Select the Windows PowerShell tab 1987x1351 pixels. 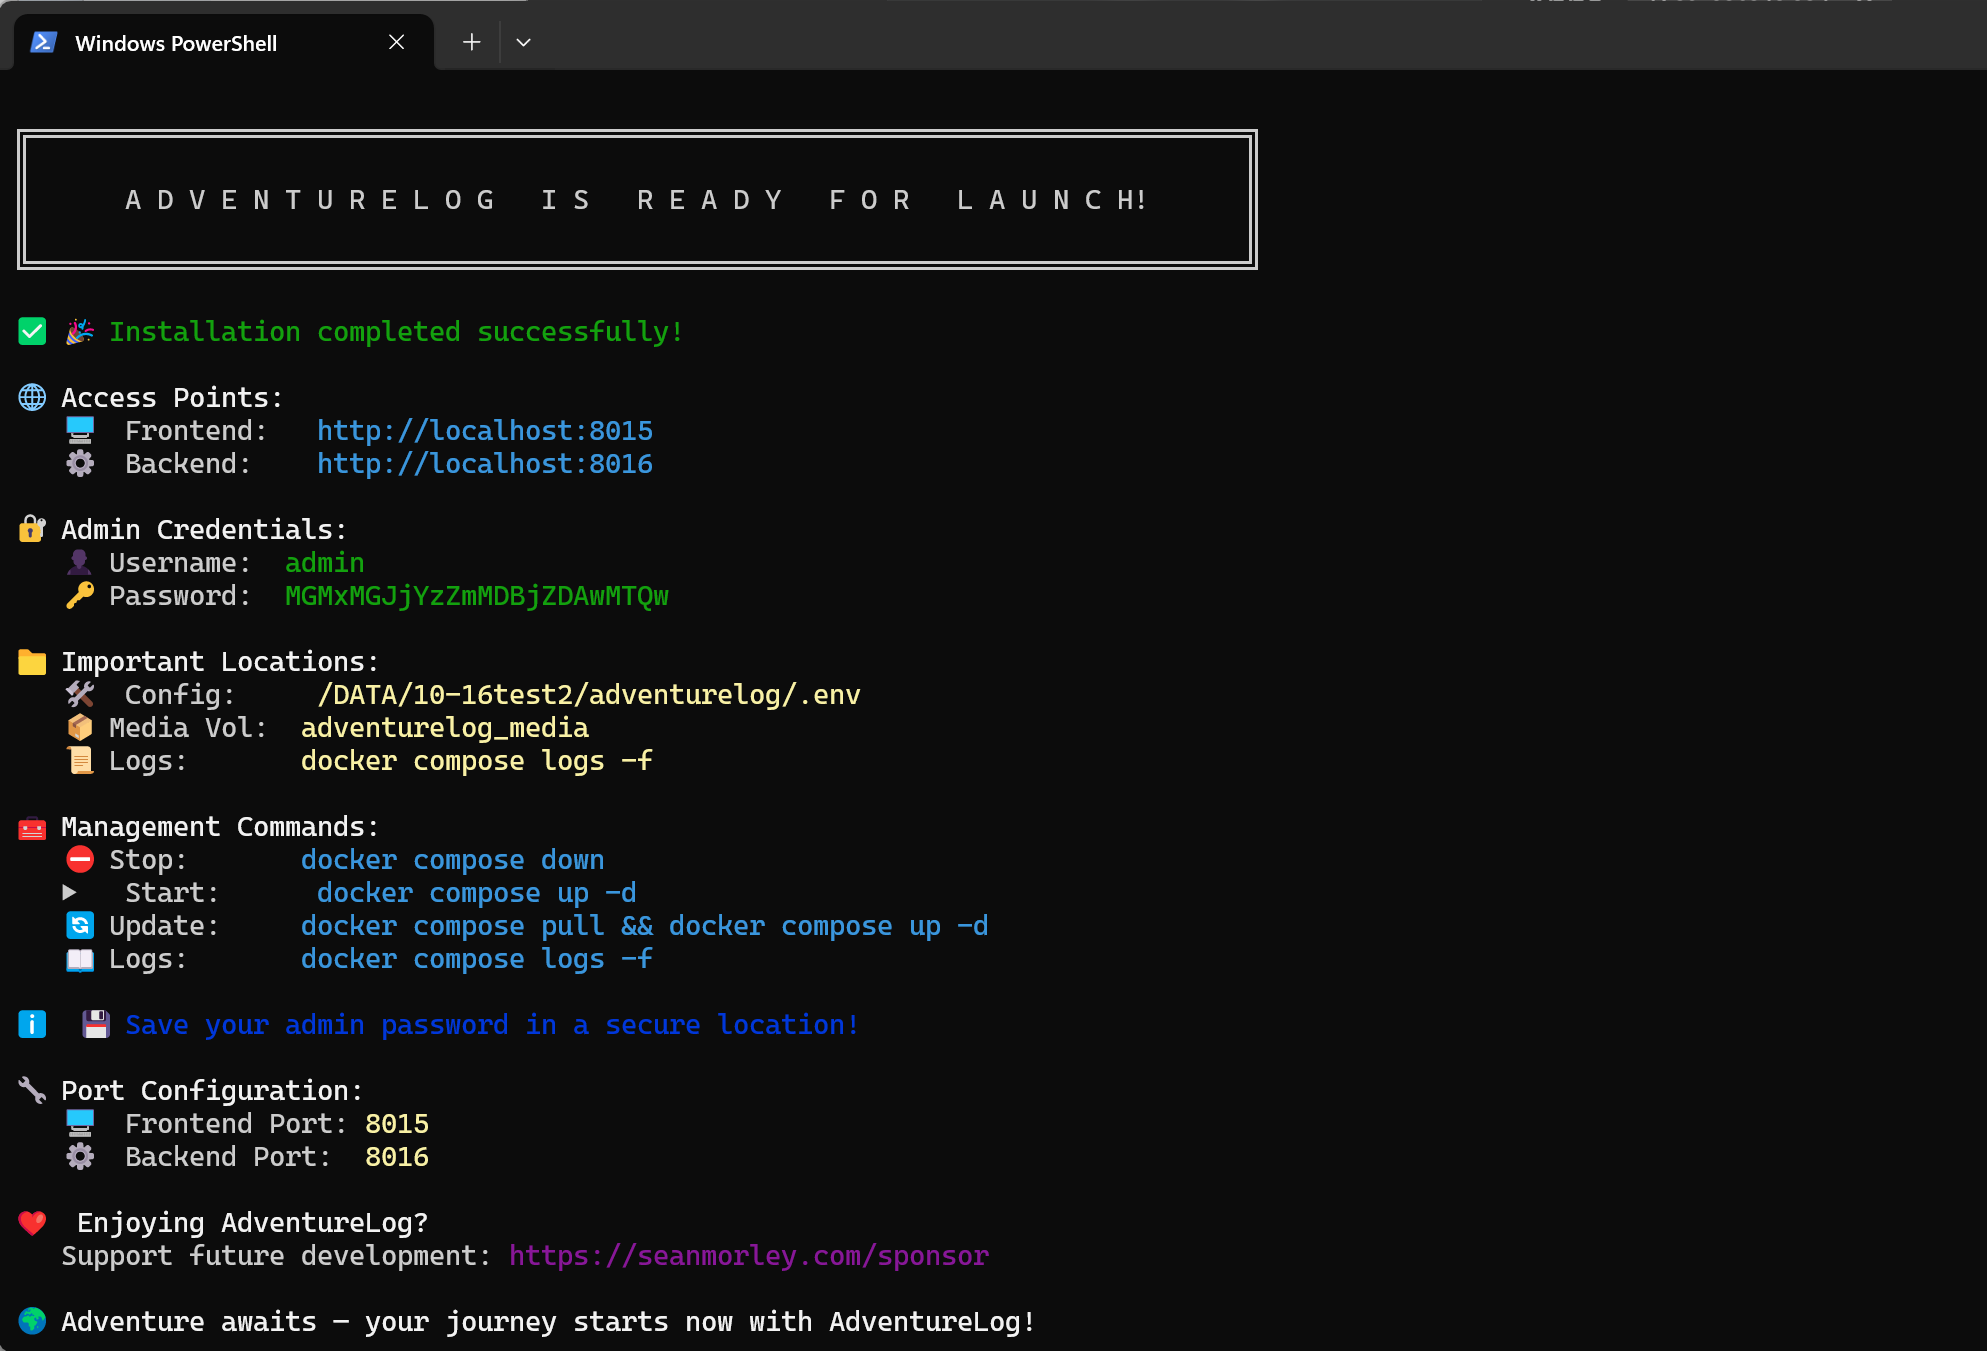(176, 43)
